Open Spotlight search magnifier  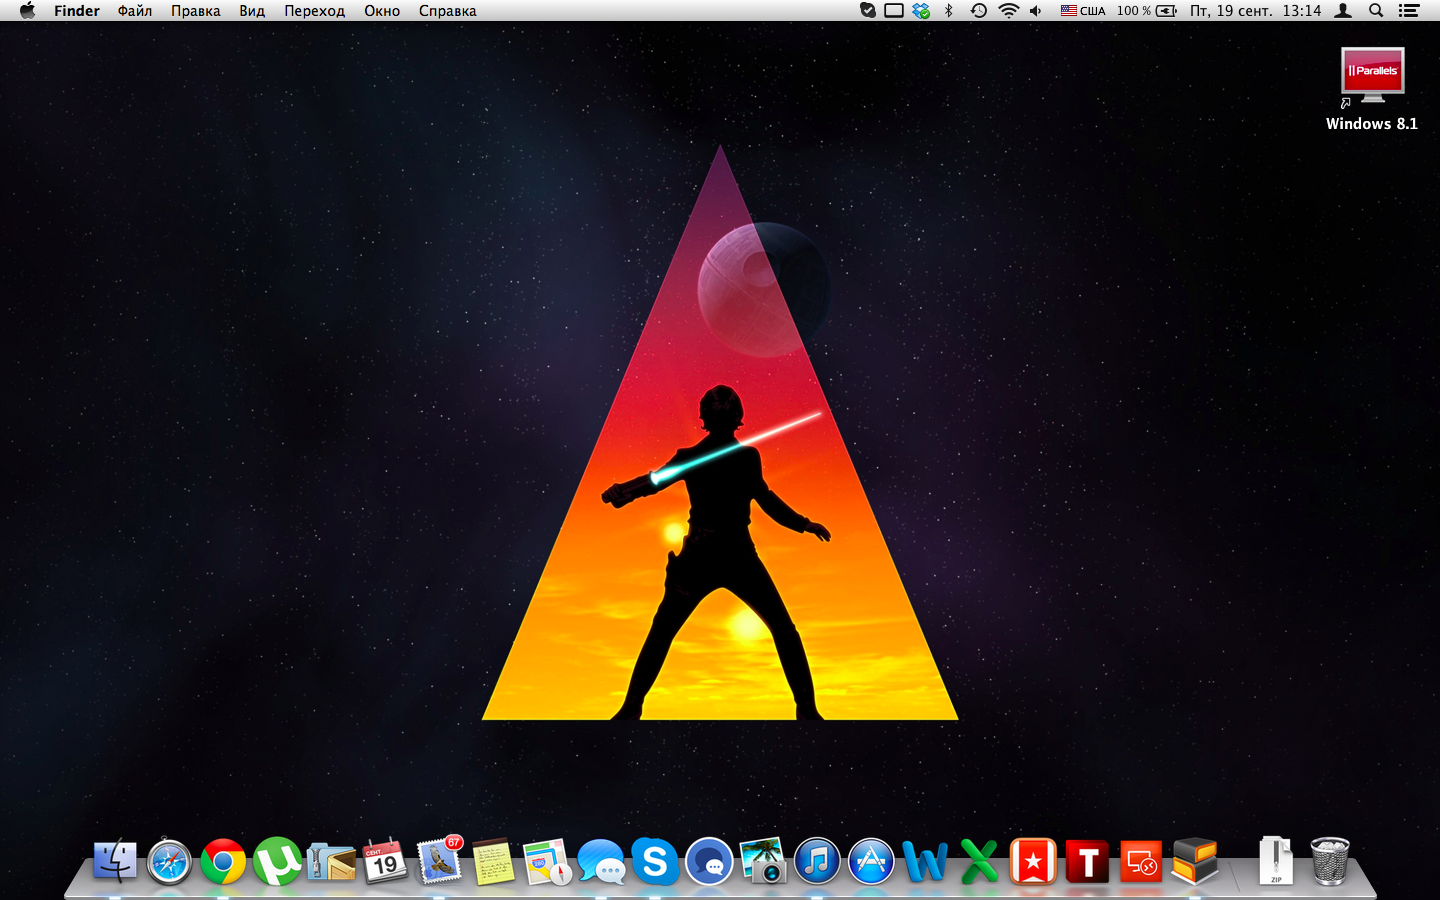click(x=1376, y=11)
